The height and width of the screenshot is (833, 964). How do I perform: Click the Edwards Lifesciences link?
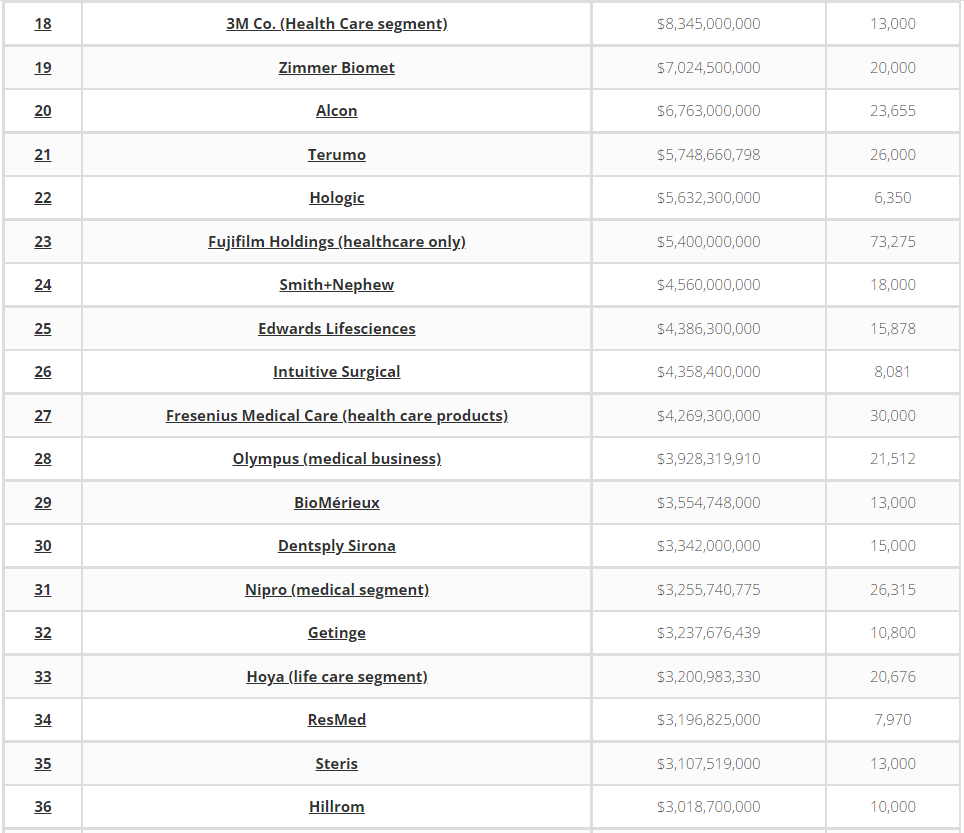pos(336,328)
